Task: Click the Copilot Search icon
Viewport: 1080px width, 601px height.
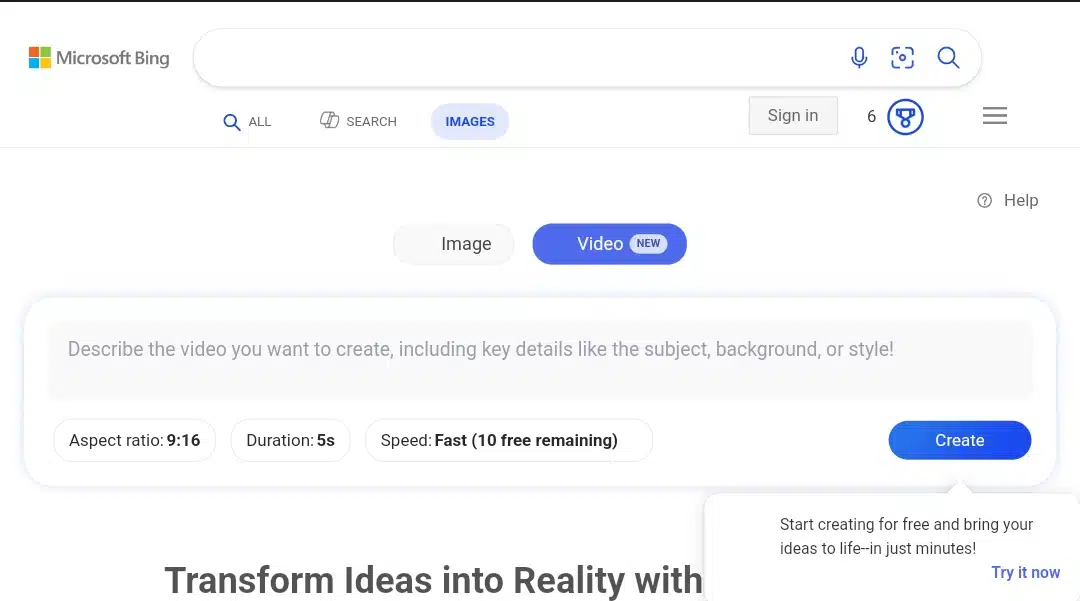Action: click(x=329, y=120)
